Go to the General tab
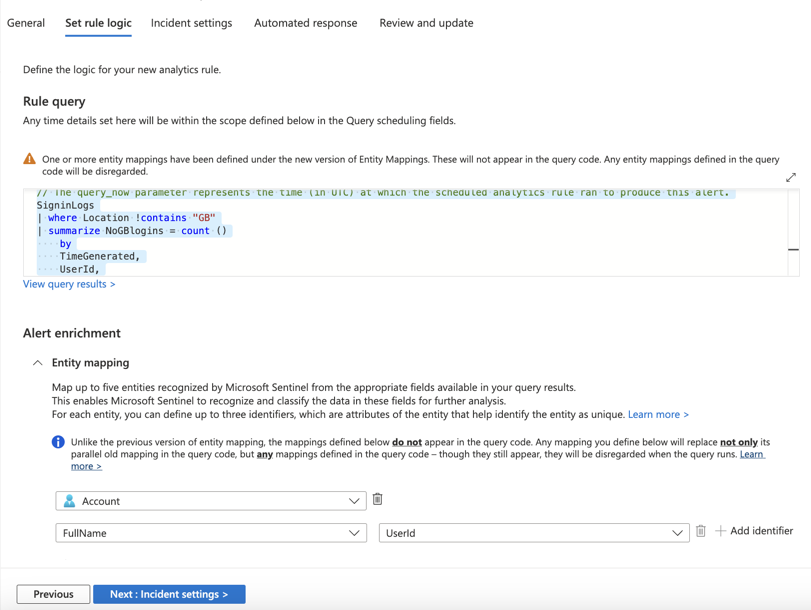 coord(25,22)
